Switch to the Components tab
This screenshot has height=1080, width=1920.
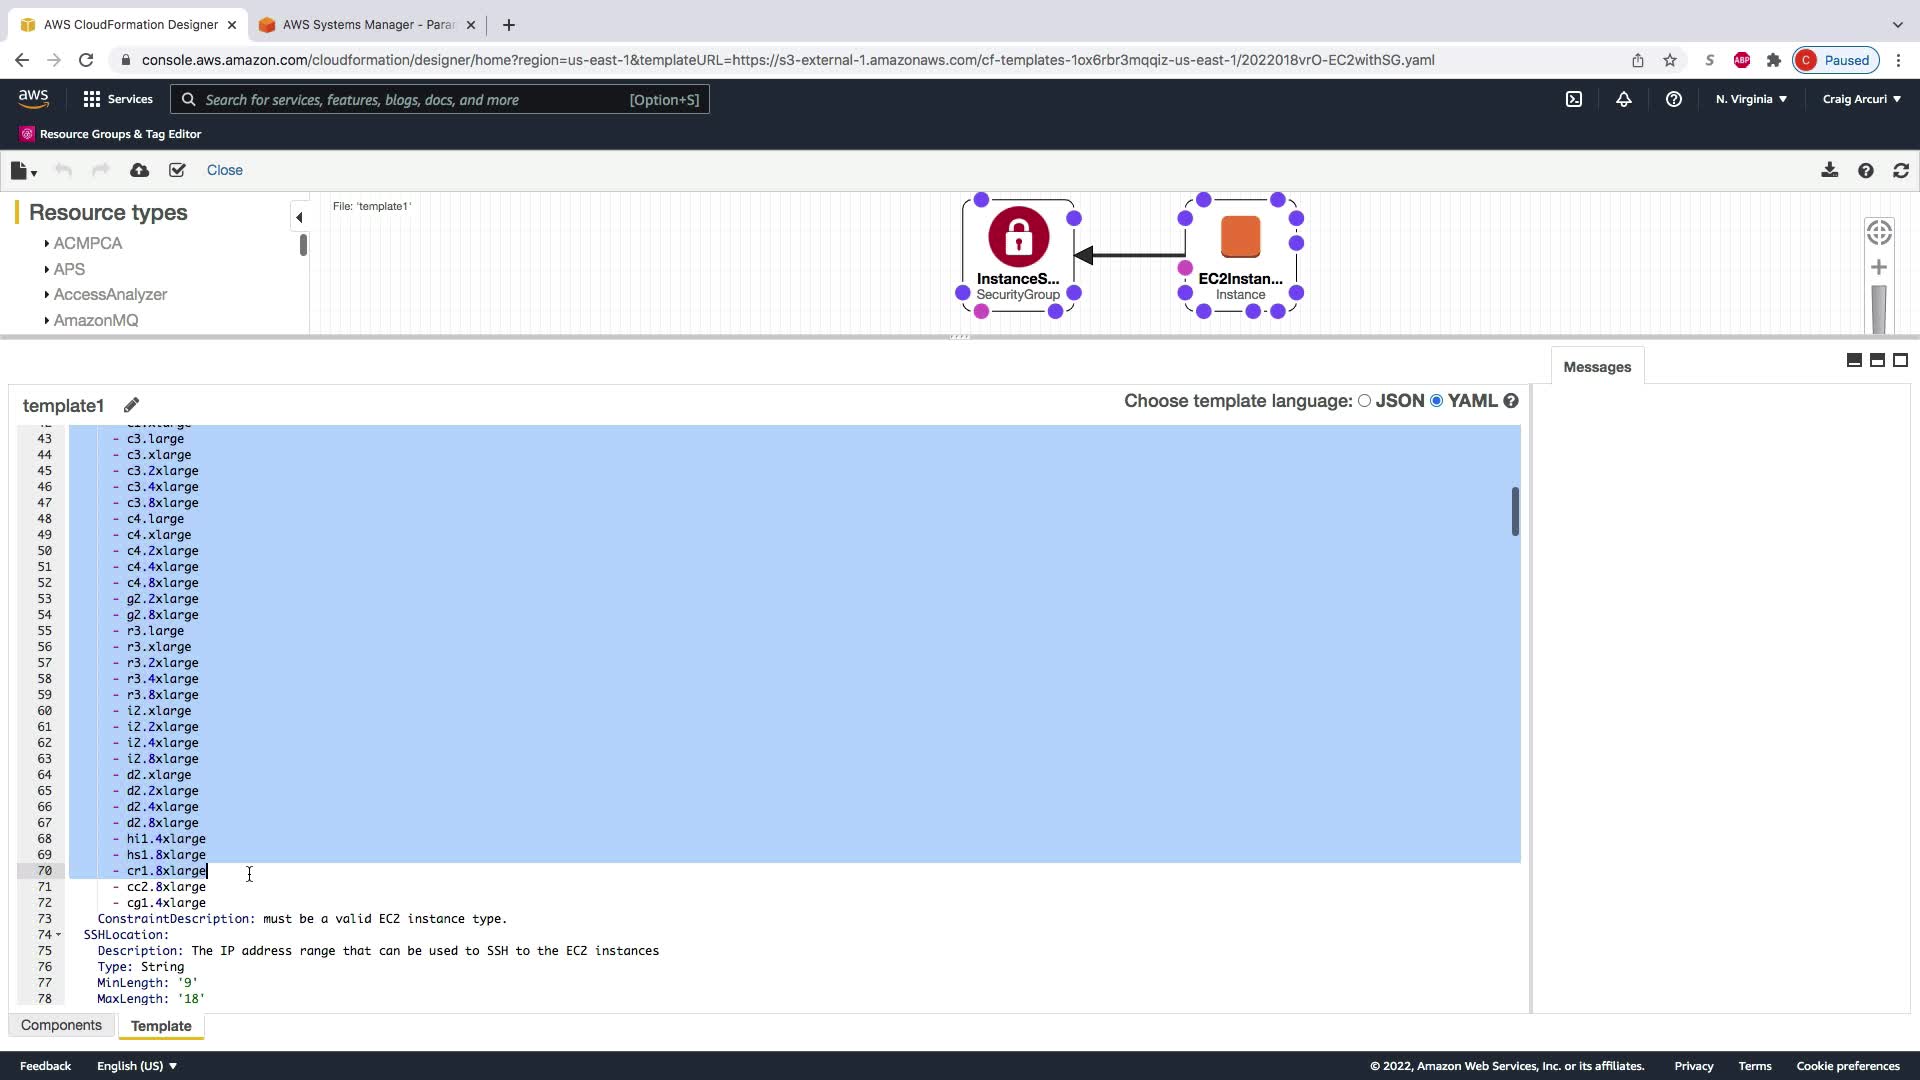(61, 1025)
